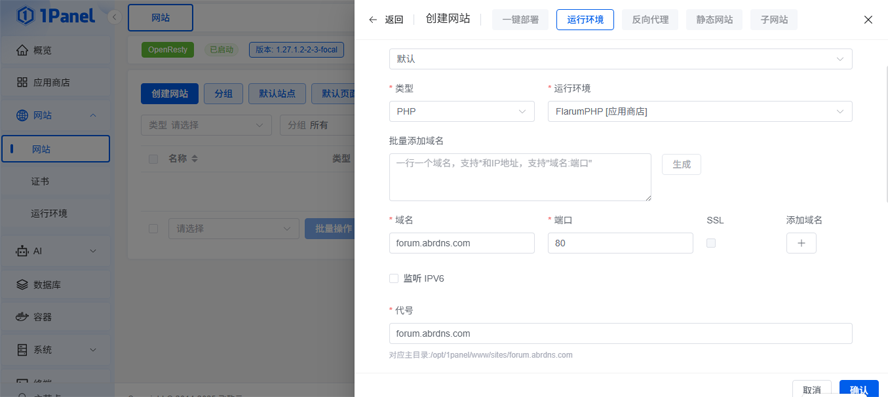Screen dimensions: 888x397
Task: Open 概览 overview home icon
Action: click(22, 50)
